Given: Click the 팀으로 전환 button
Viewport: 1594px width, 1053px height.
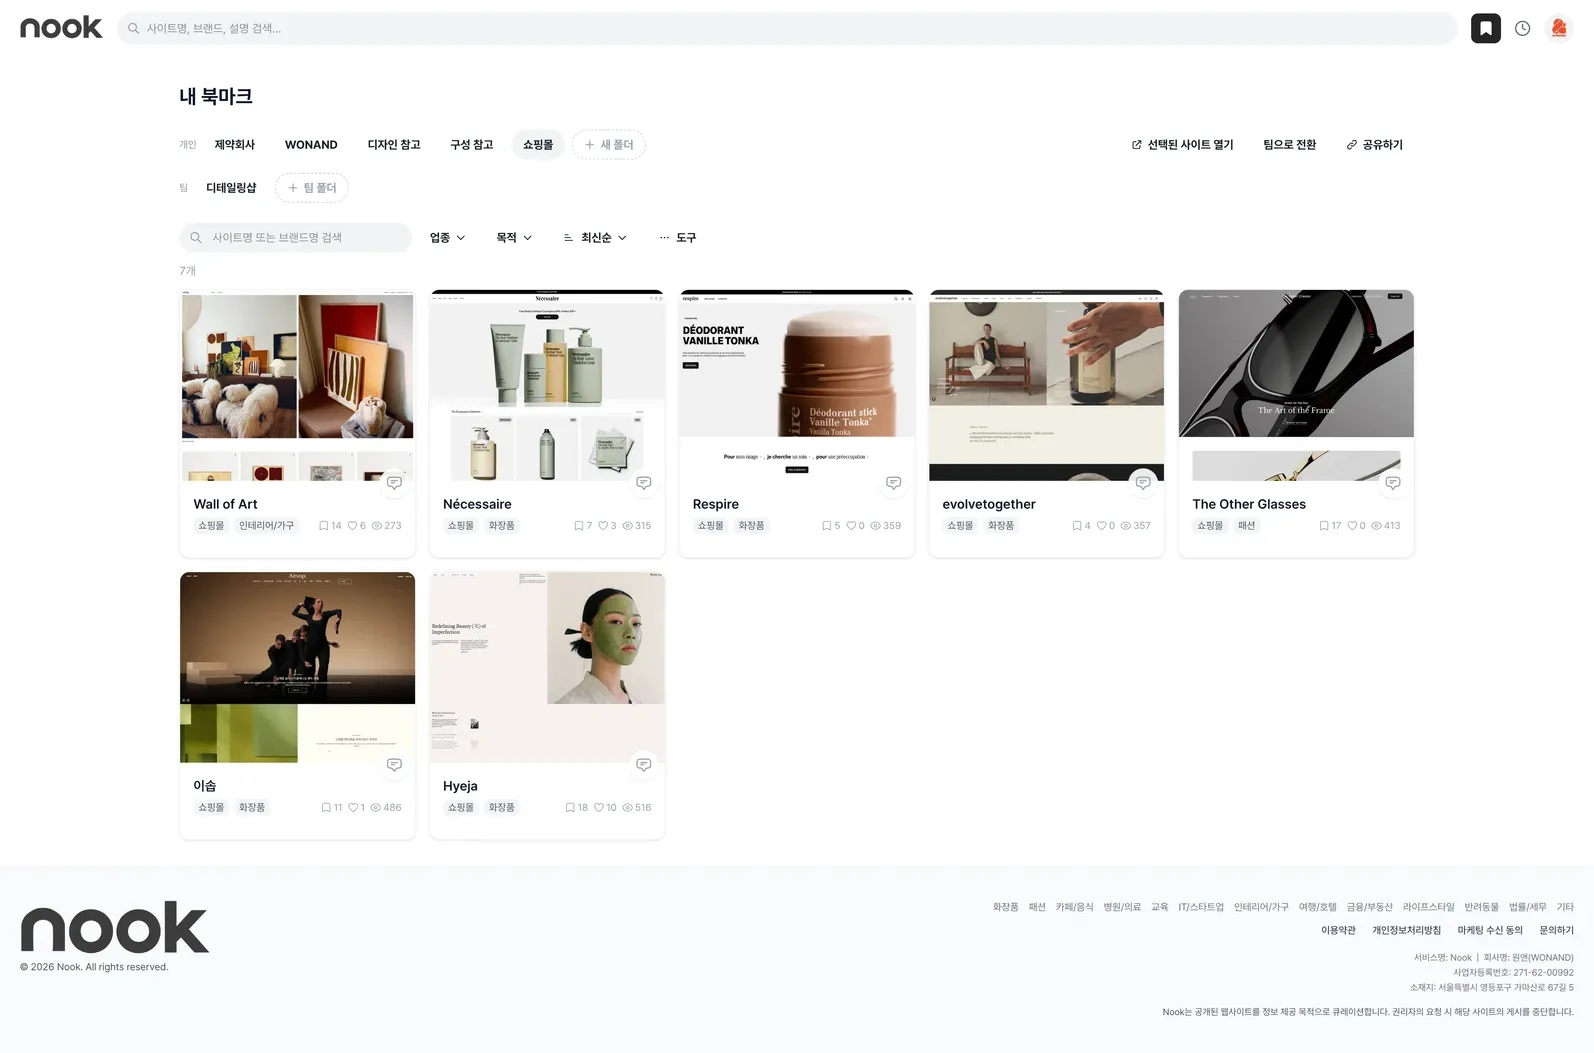Looking at the screenshot, I should 1290,145.
